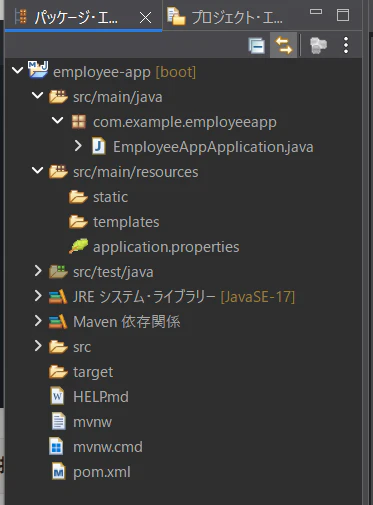Viewport: 373px width, 505px height.
Task: Select Maven 依存関係 label
Action: [x=127, y=322]
